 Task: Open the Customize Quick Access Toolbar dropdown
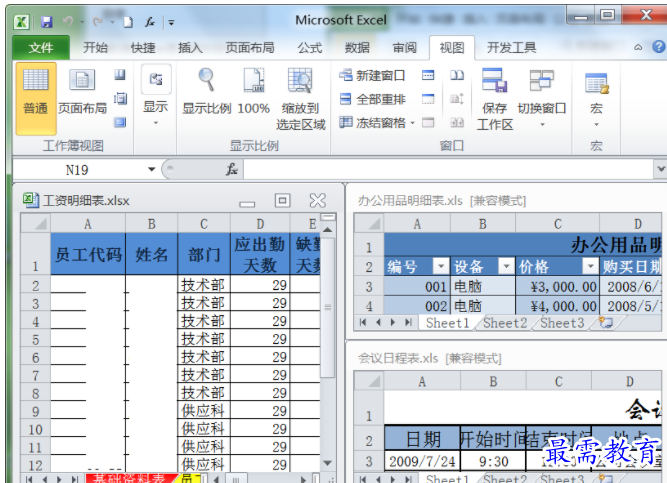pos(171,22)
